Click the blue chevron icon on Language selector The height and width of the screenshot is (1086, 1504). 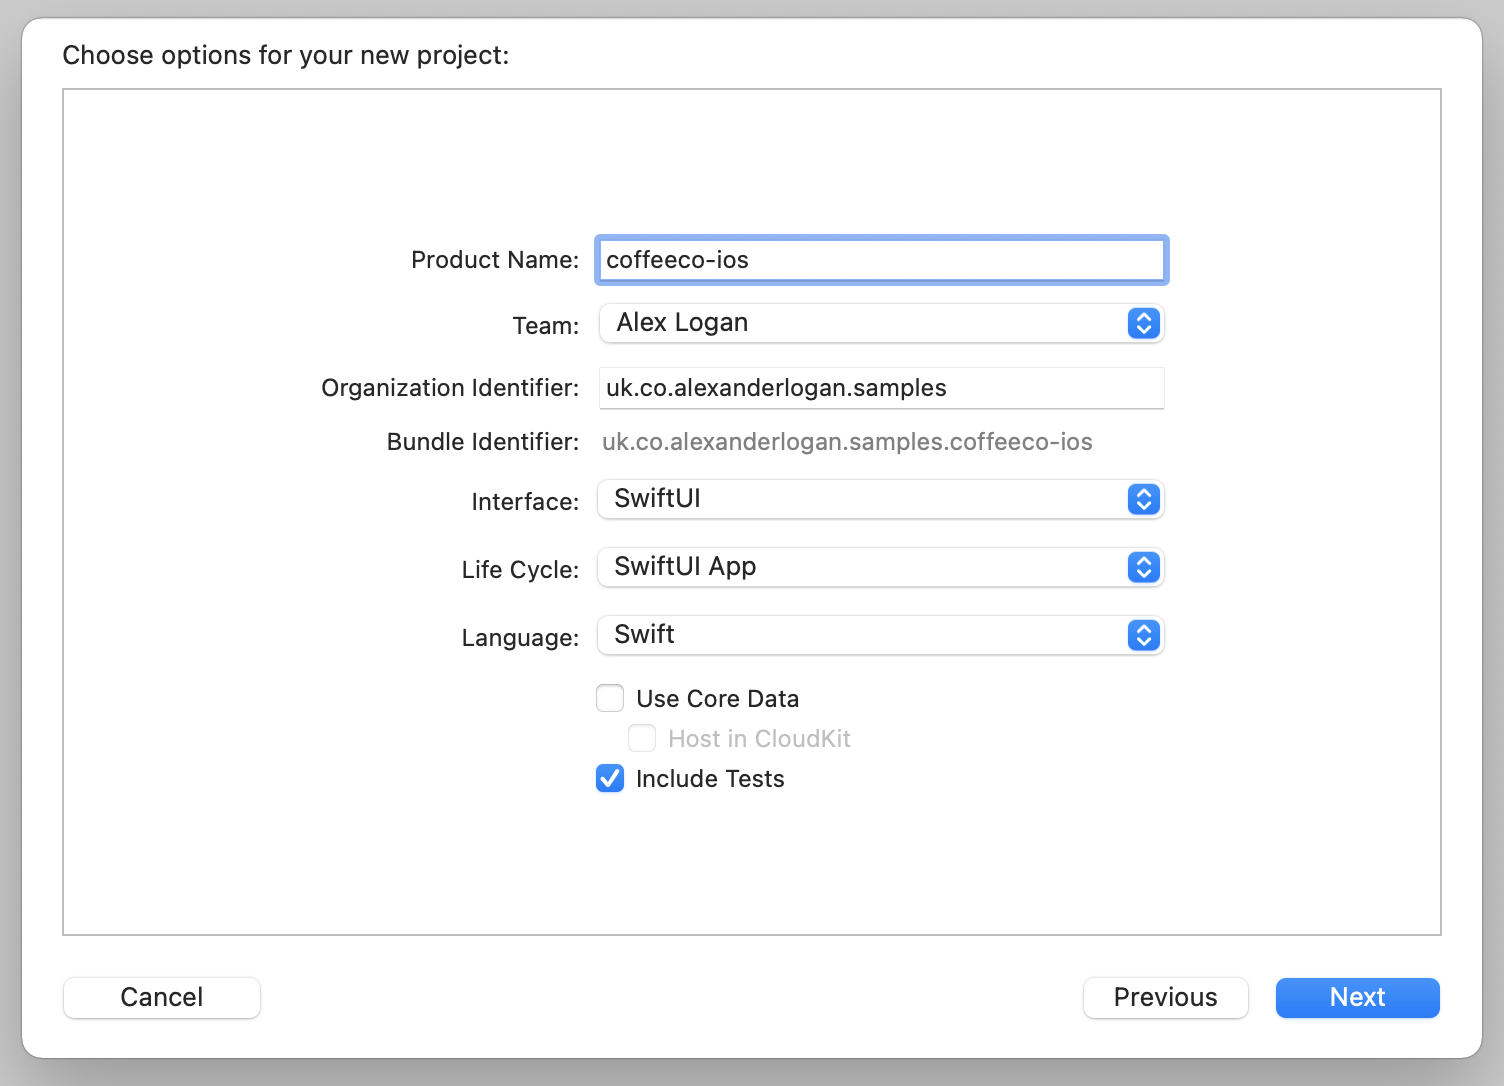pyautogui.click(x=1143, y=635)
